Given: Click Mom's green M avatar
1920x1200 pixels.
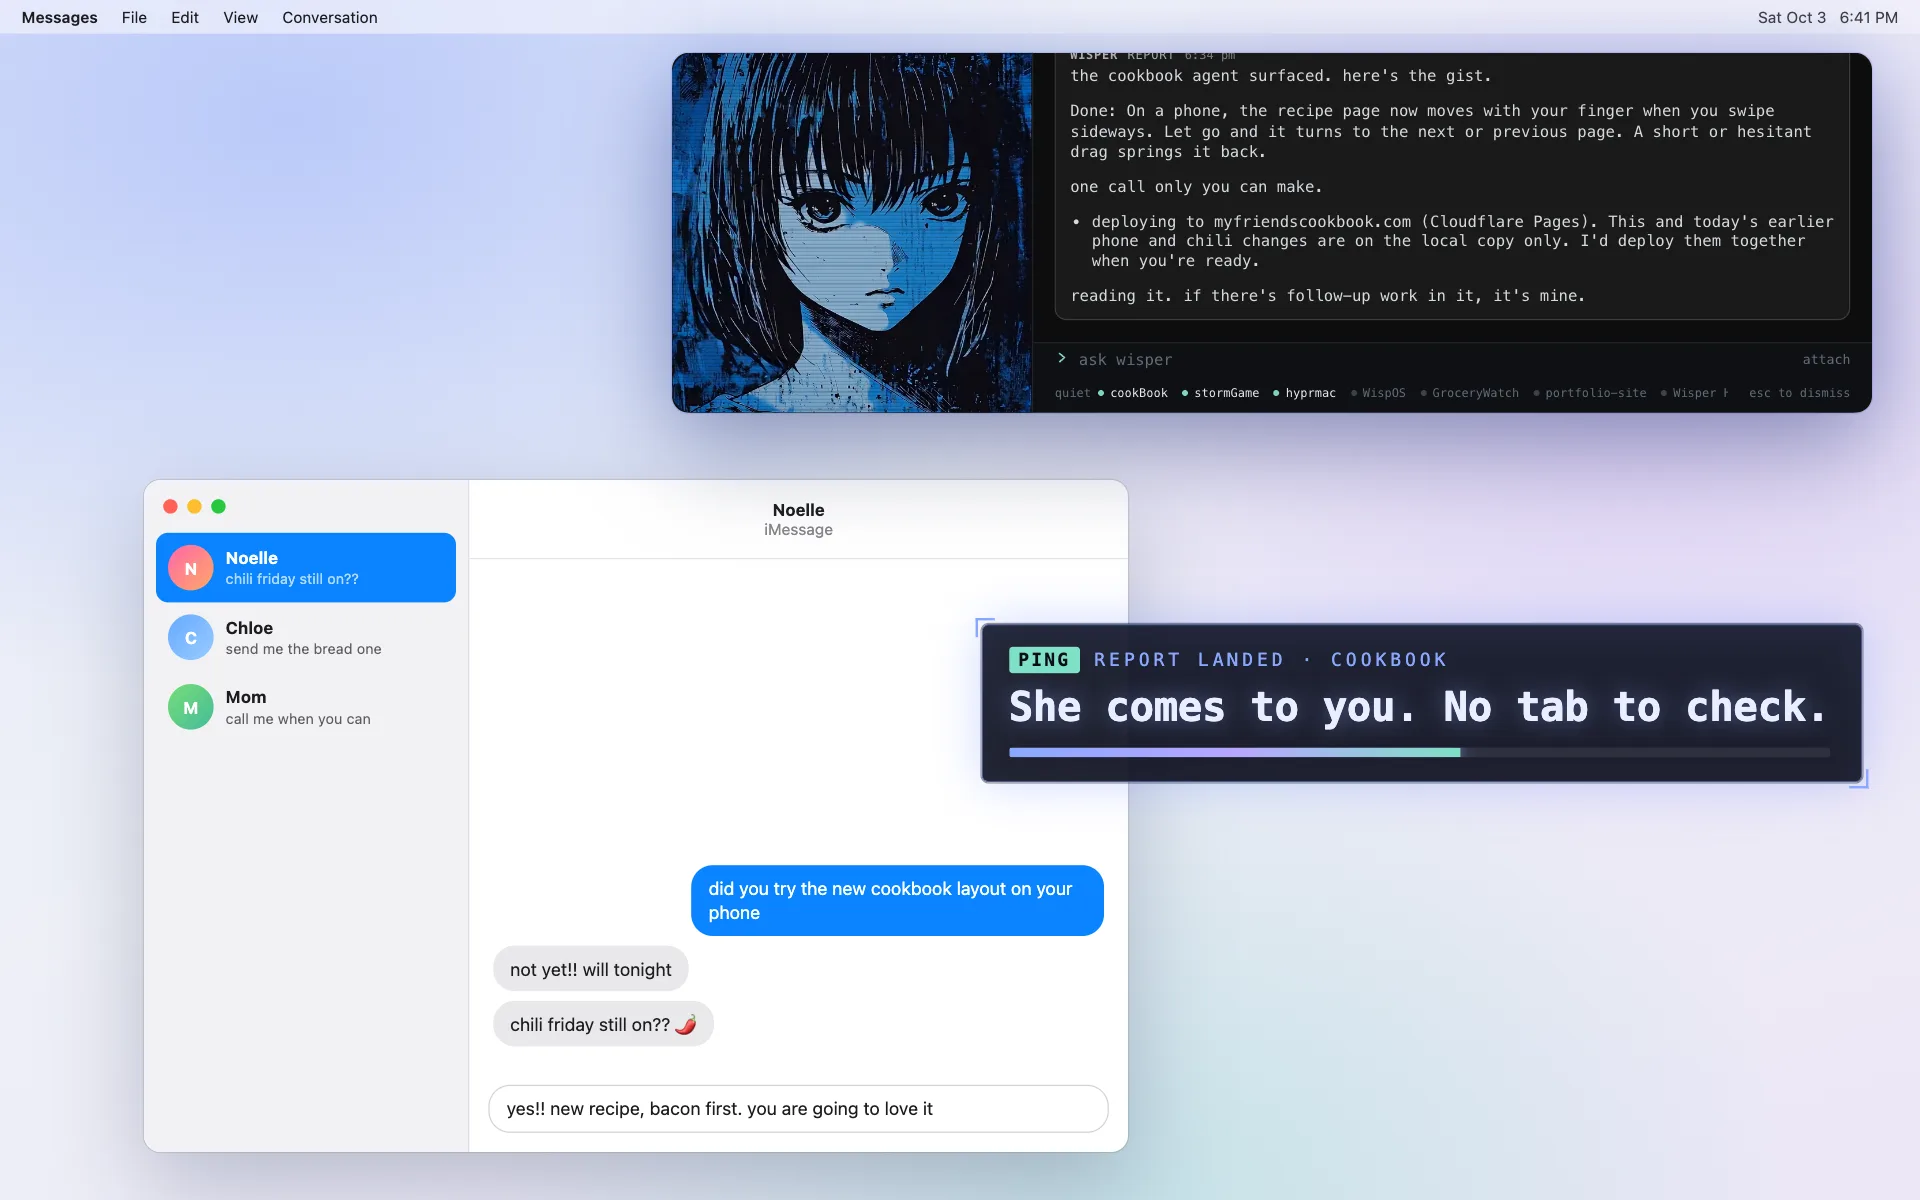Looking at the screenshot, I should pos(190,707).
